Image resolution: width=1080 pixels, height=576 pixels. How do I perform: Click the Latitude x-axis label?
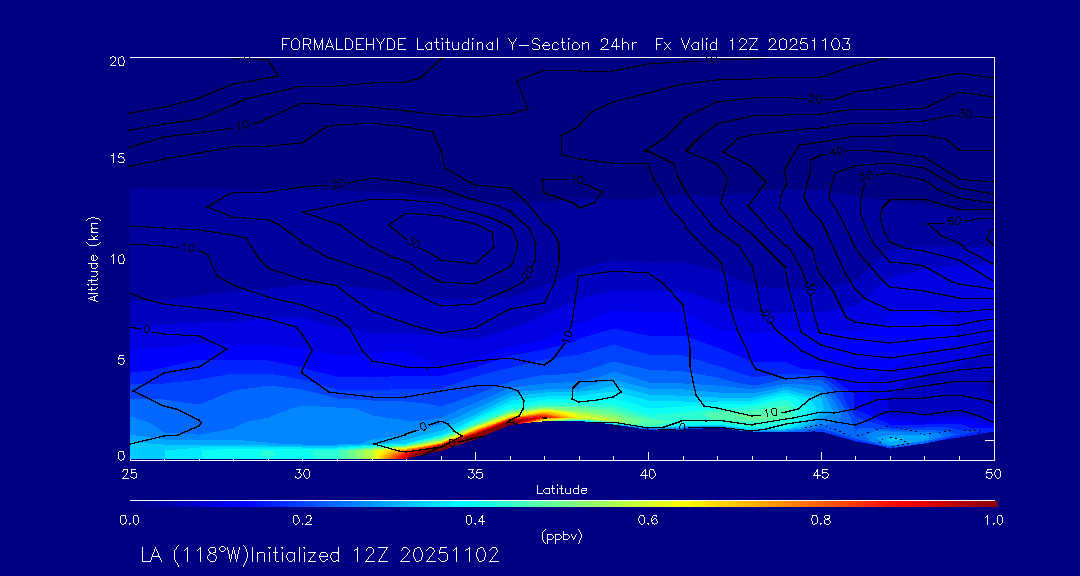561,490
